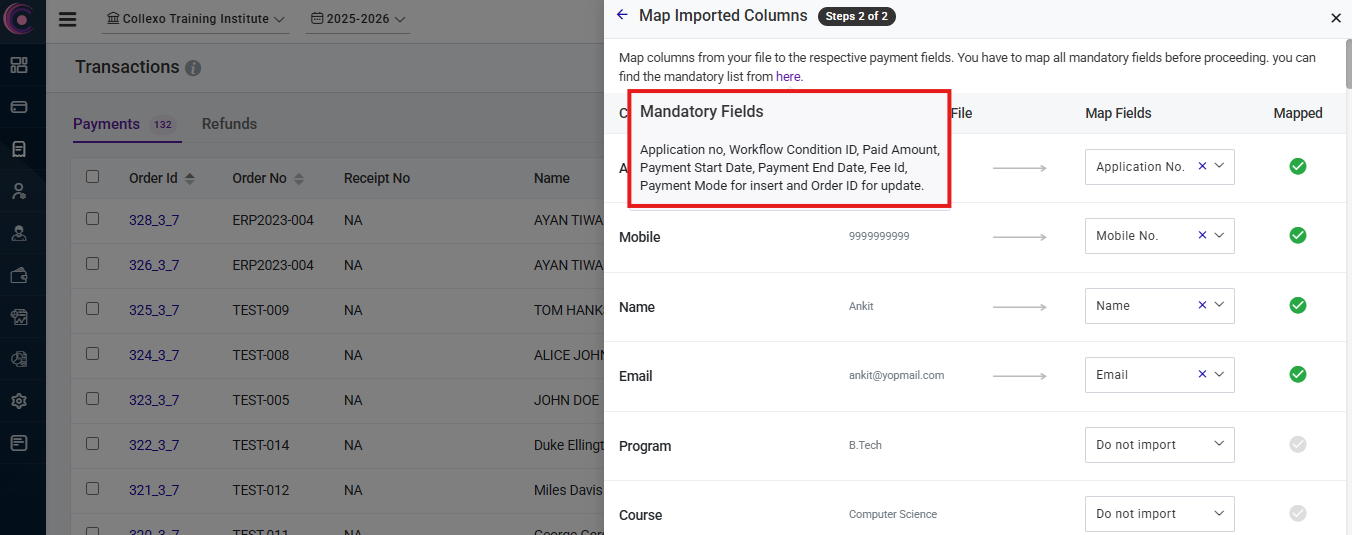1352x535 pixels.
Task: Click the Transactions info icon
Action: click(x=193, y=68)
